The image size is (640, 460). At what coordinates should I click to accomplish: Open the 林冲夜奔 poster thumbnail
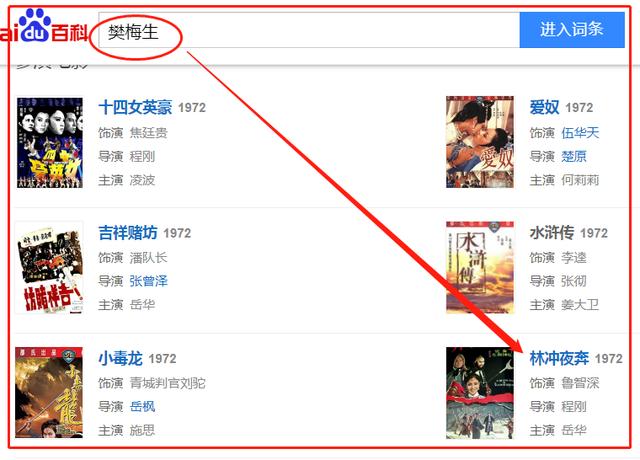point(480,393)
